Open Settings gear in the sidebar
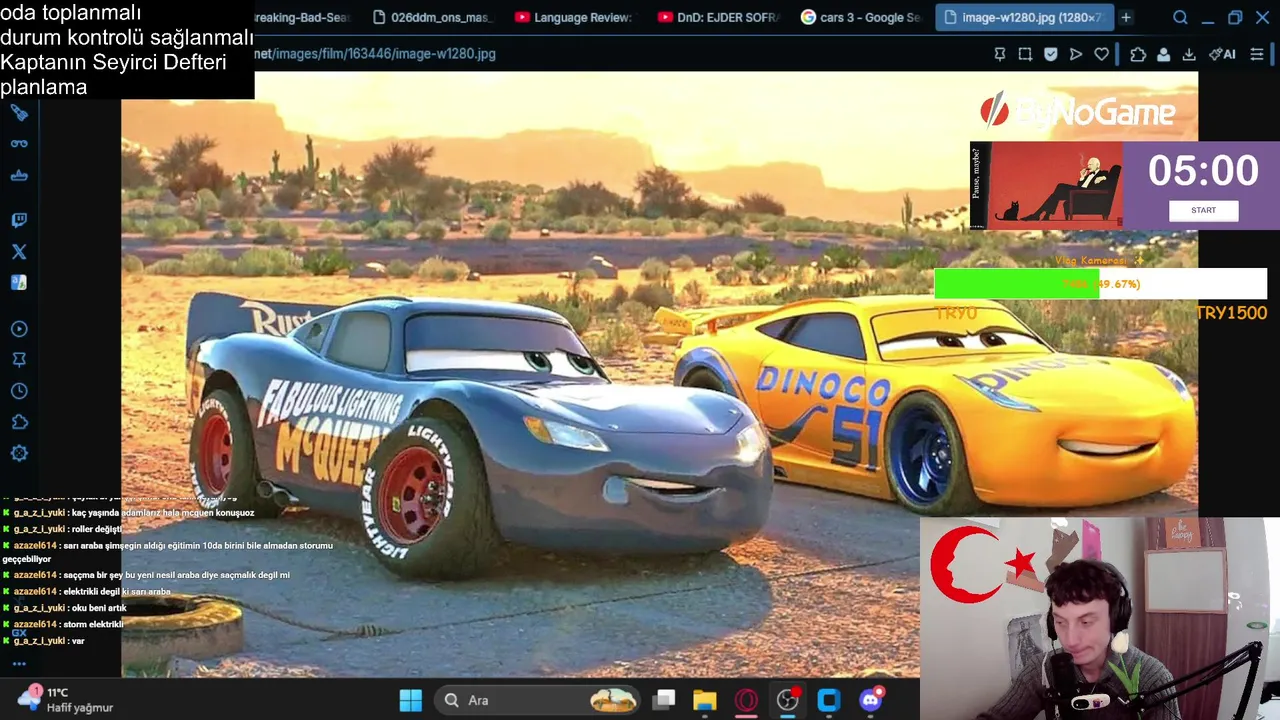The height and width of the screenshot is (720, 1280). pos(19,453)
